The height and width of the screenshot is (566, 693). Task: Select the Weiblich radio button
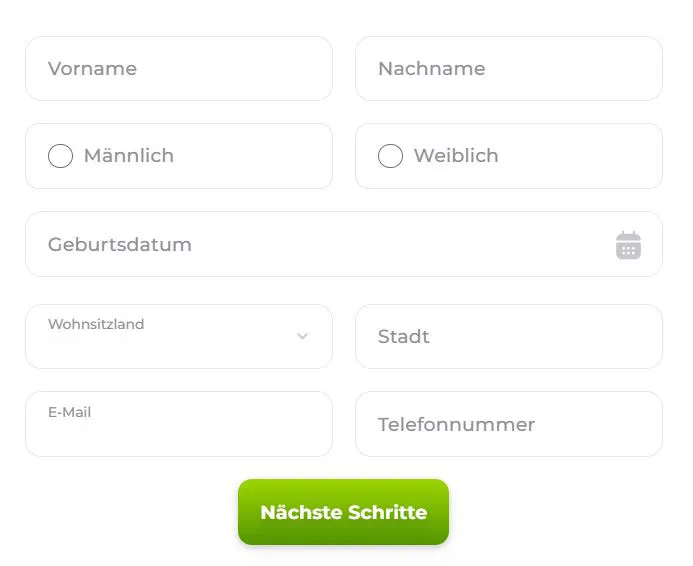[390, 156]
